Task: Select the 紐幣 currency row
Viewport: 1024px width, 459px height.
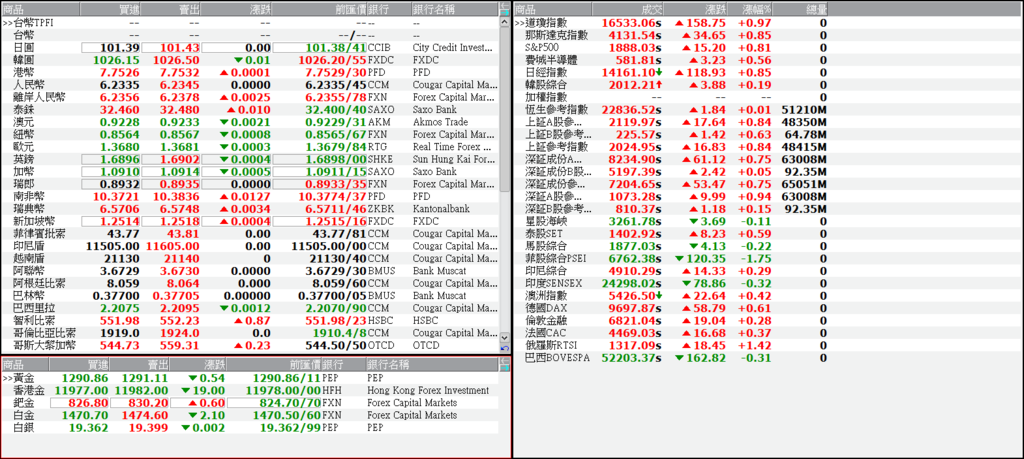Action: click(249, 135)
